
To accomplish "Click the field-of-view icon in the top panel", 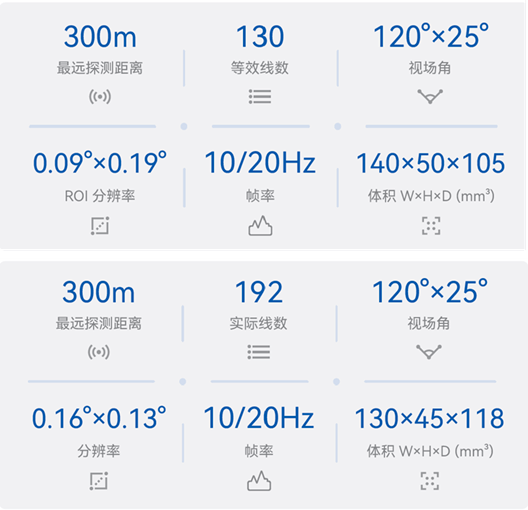I will coord(430,97).
